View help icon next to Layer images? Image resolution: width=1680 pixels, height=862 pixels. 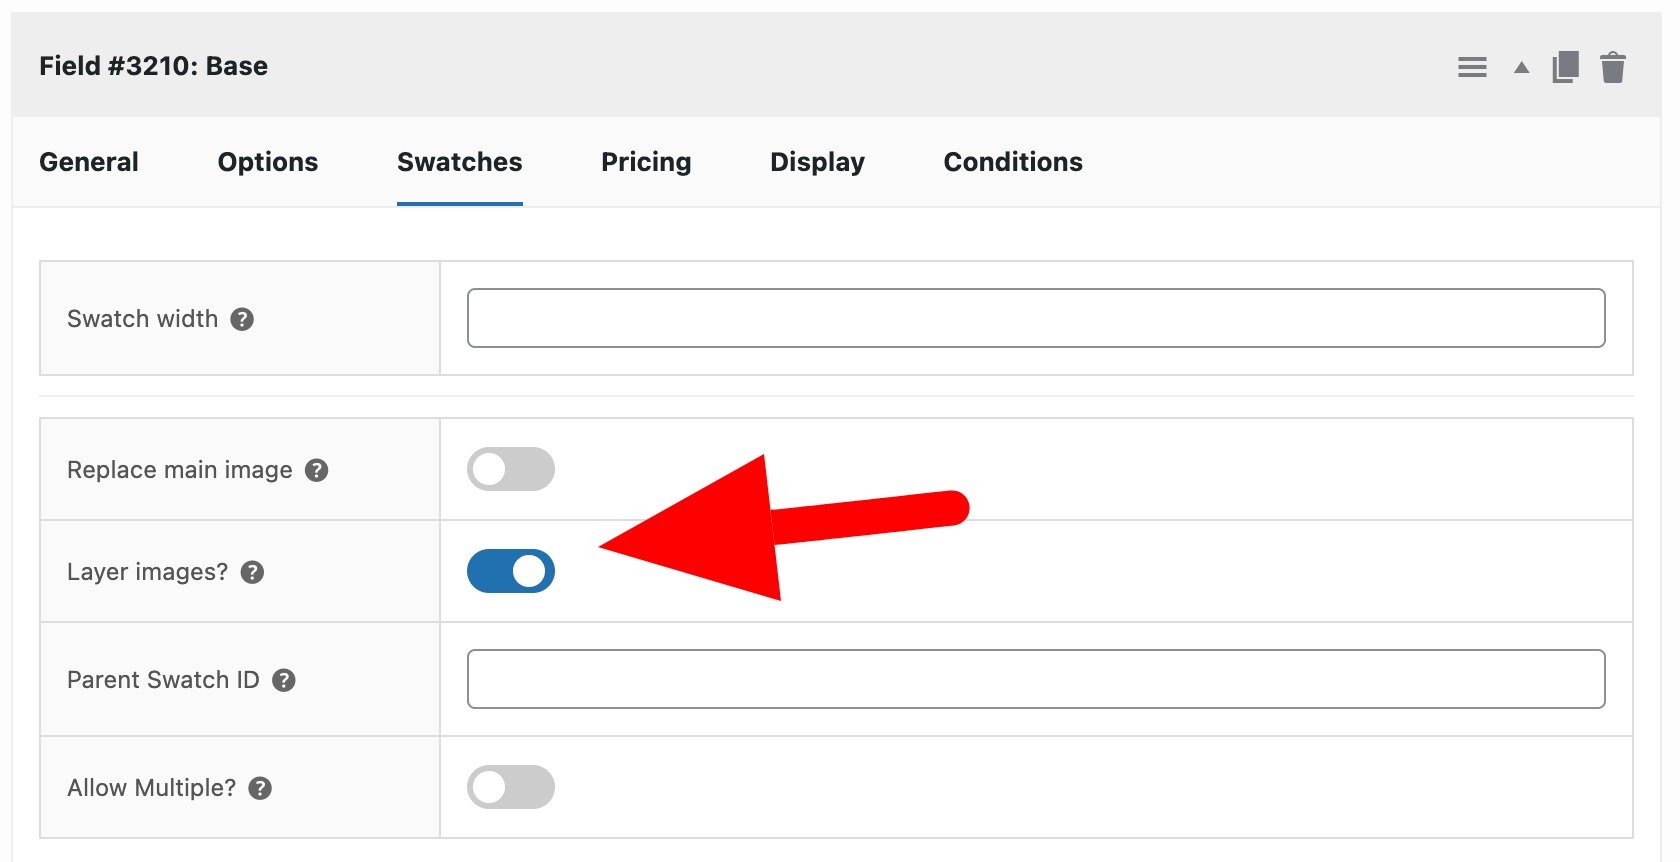253,573
